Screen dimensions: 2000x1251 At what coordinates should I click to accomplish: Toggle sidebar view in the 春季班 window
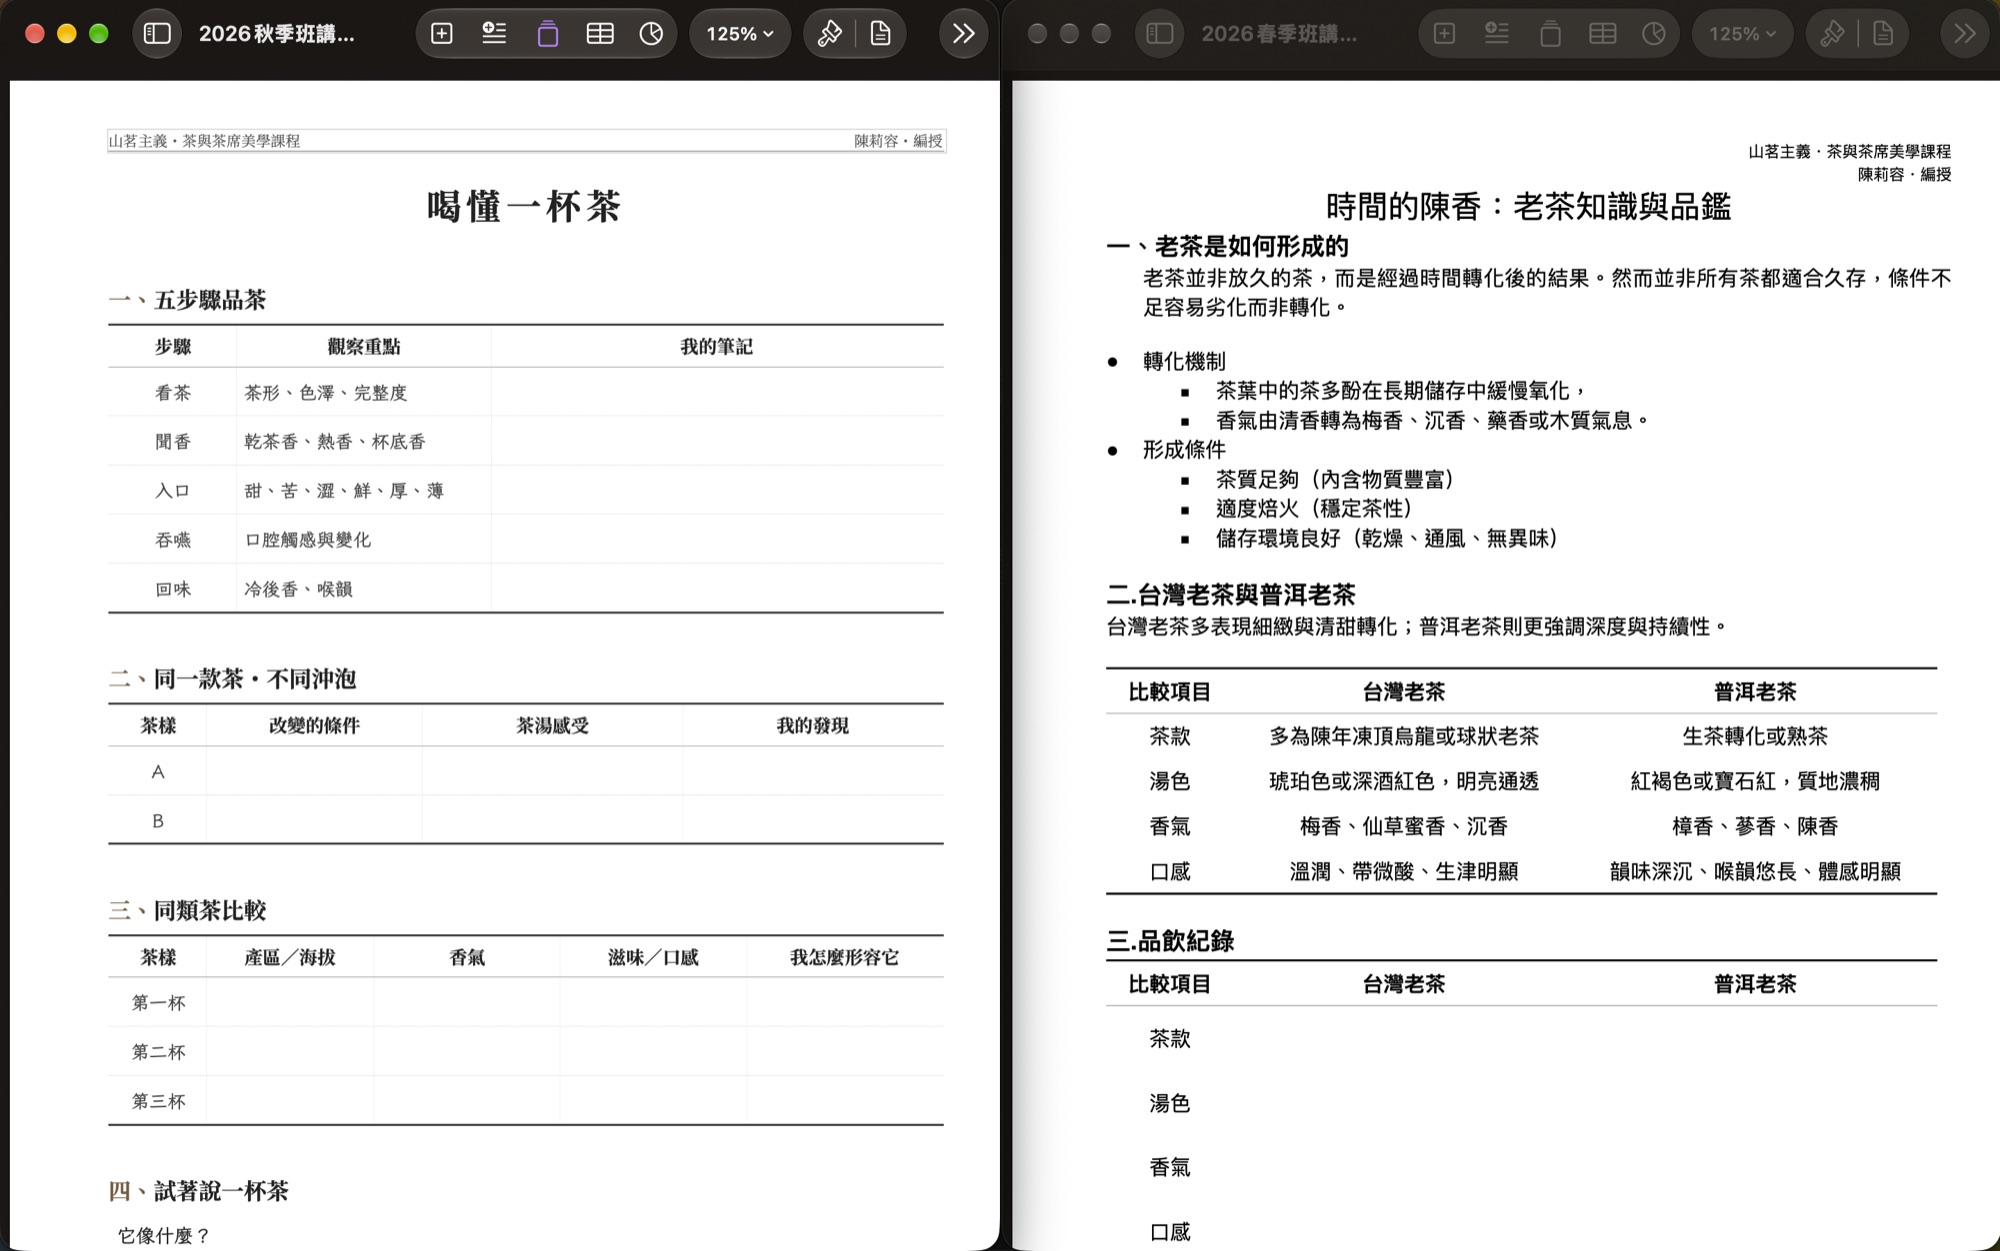click(x=1160, y=34)
